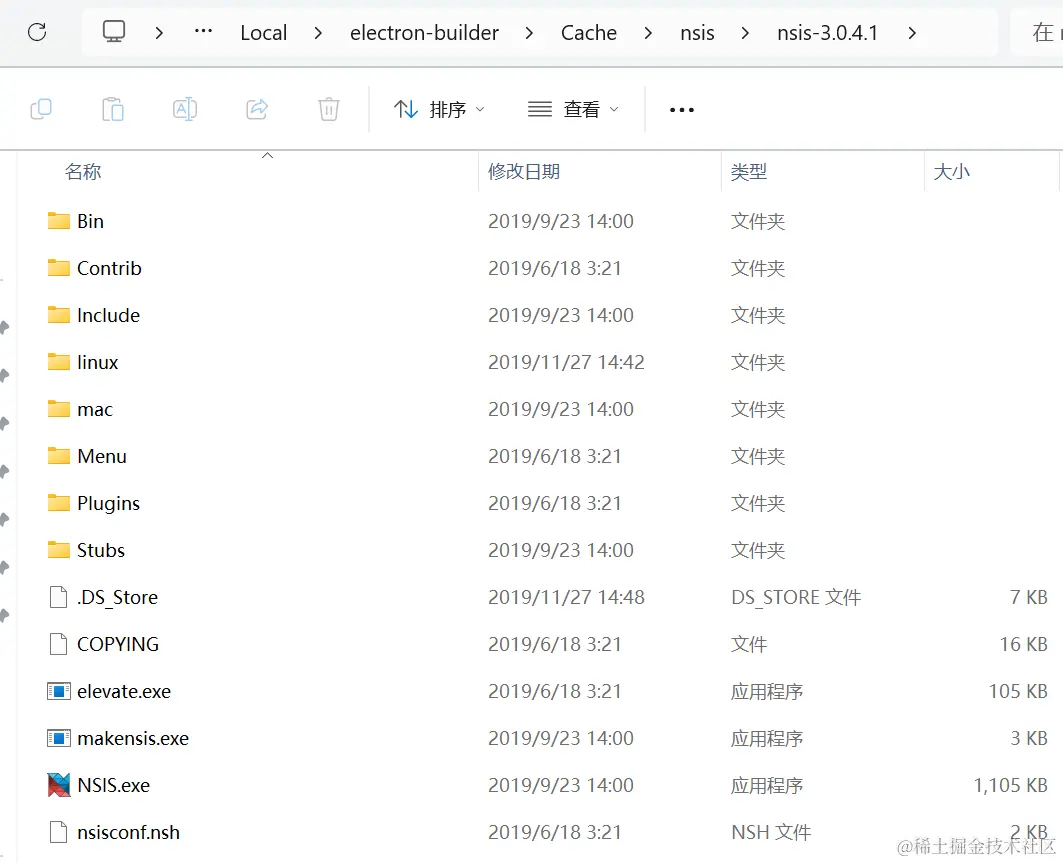This screenshot has height=863, width=1063.
Task: Click the 名称 column sort indicator arrow
Action: click(x=267, y=156)
